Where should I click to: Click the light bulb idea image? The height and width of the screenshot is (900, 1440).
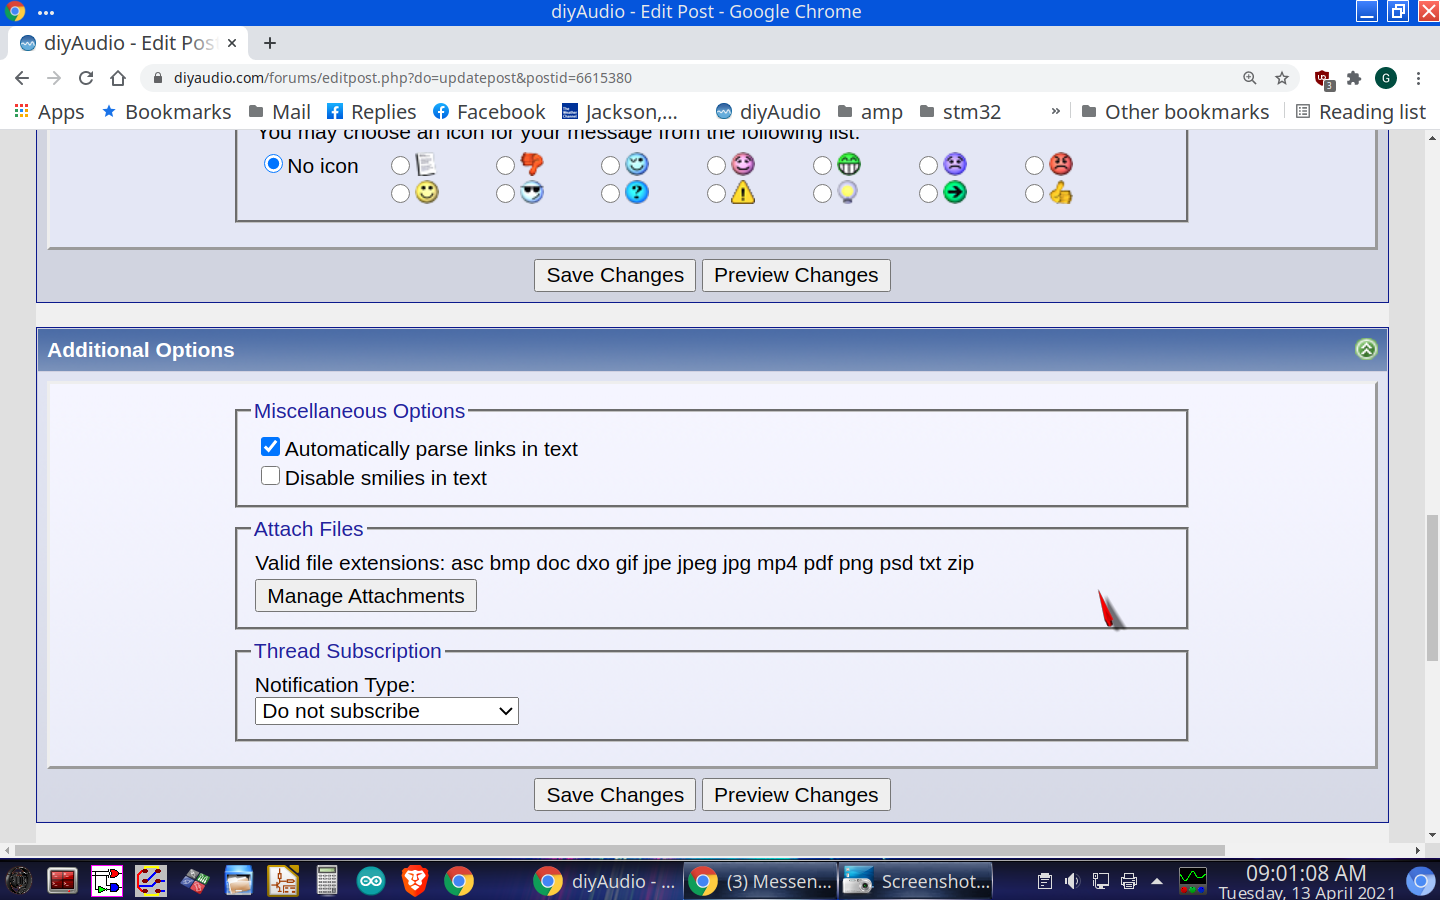coord(848,193)
